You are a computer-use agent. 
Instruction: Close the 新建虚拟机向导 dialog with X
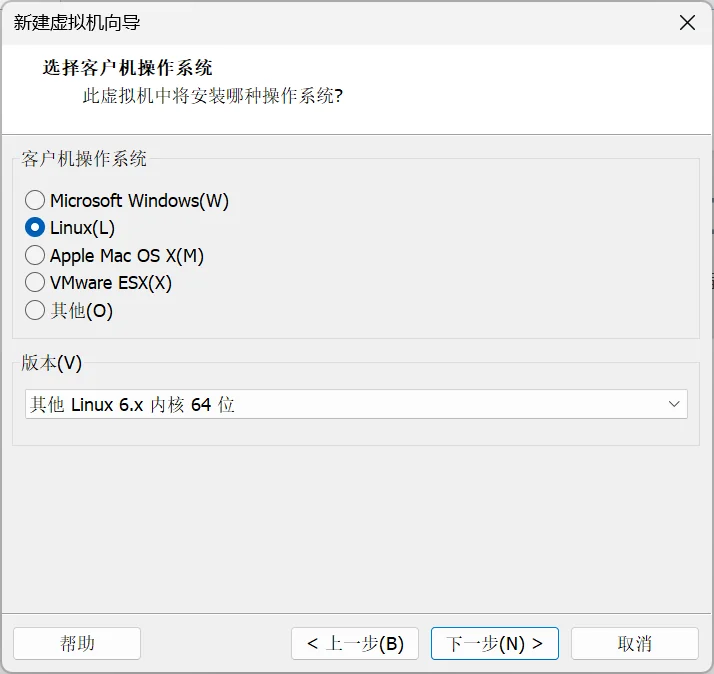pos(687,22)
